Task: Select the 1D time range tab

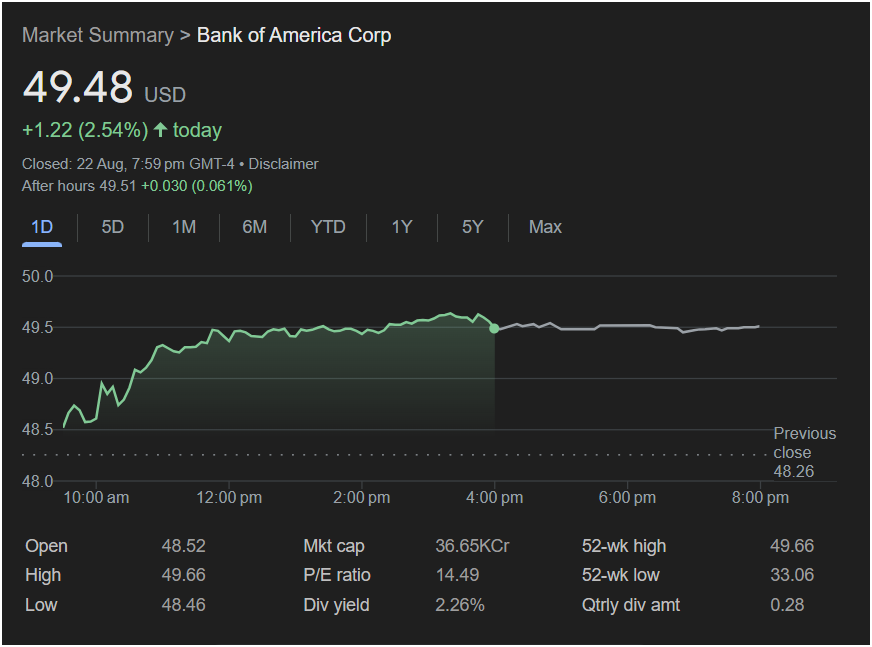Action: click(42, 227)
